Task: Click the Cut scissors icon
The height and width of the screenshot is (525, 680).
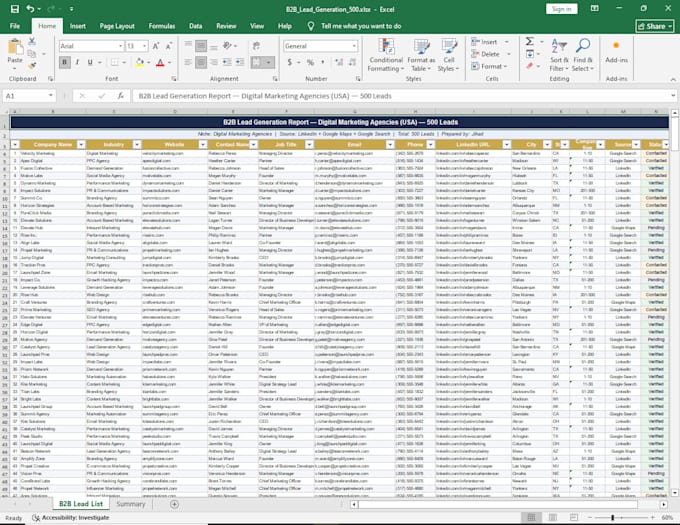Action: tap(32, 42)
